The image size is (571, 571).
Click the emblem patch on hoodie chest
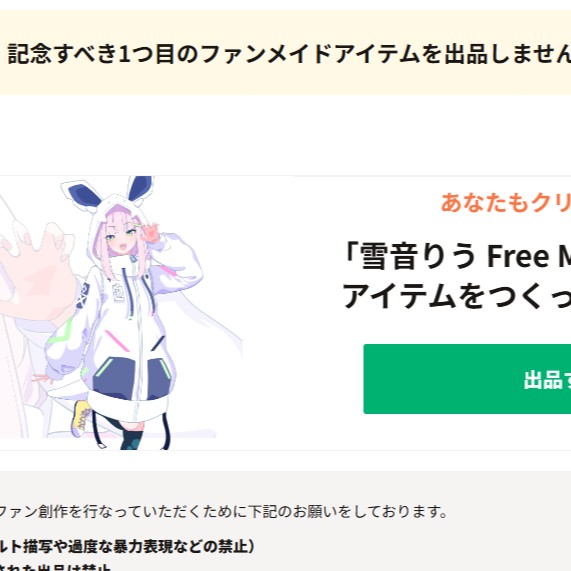tap(118, 291)
